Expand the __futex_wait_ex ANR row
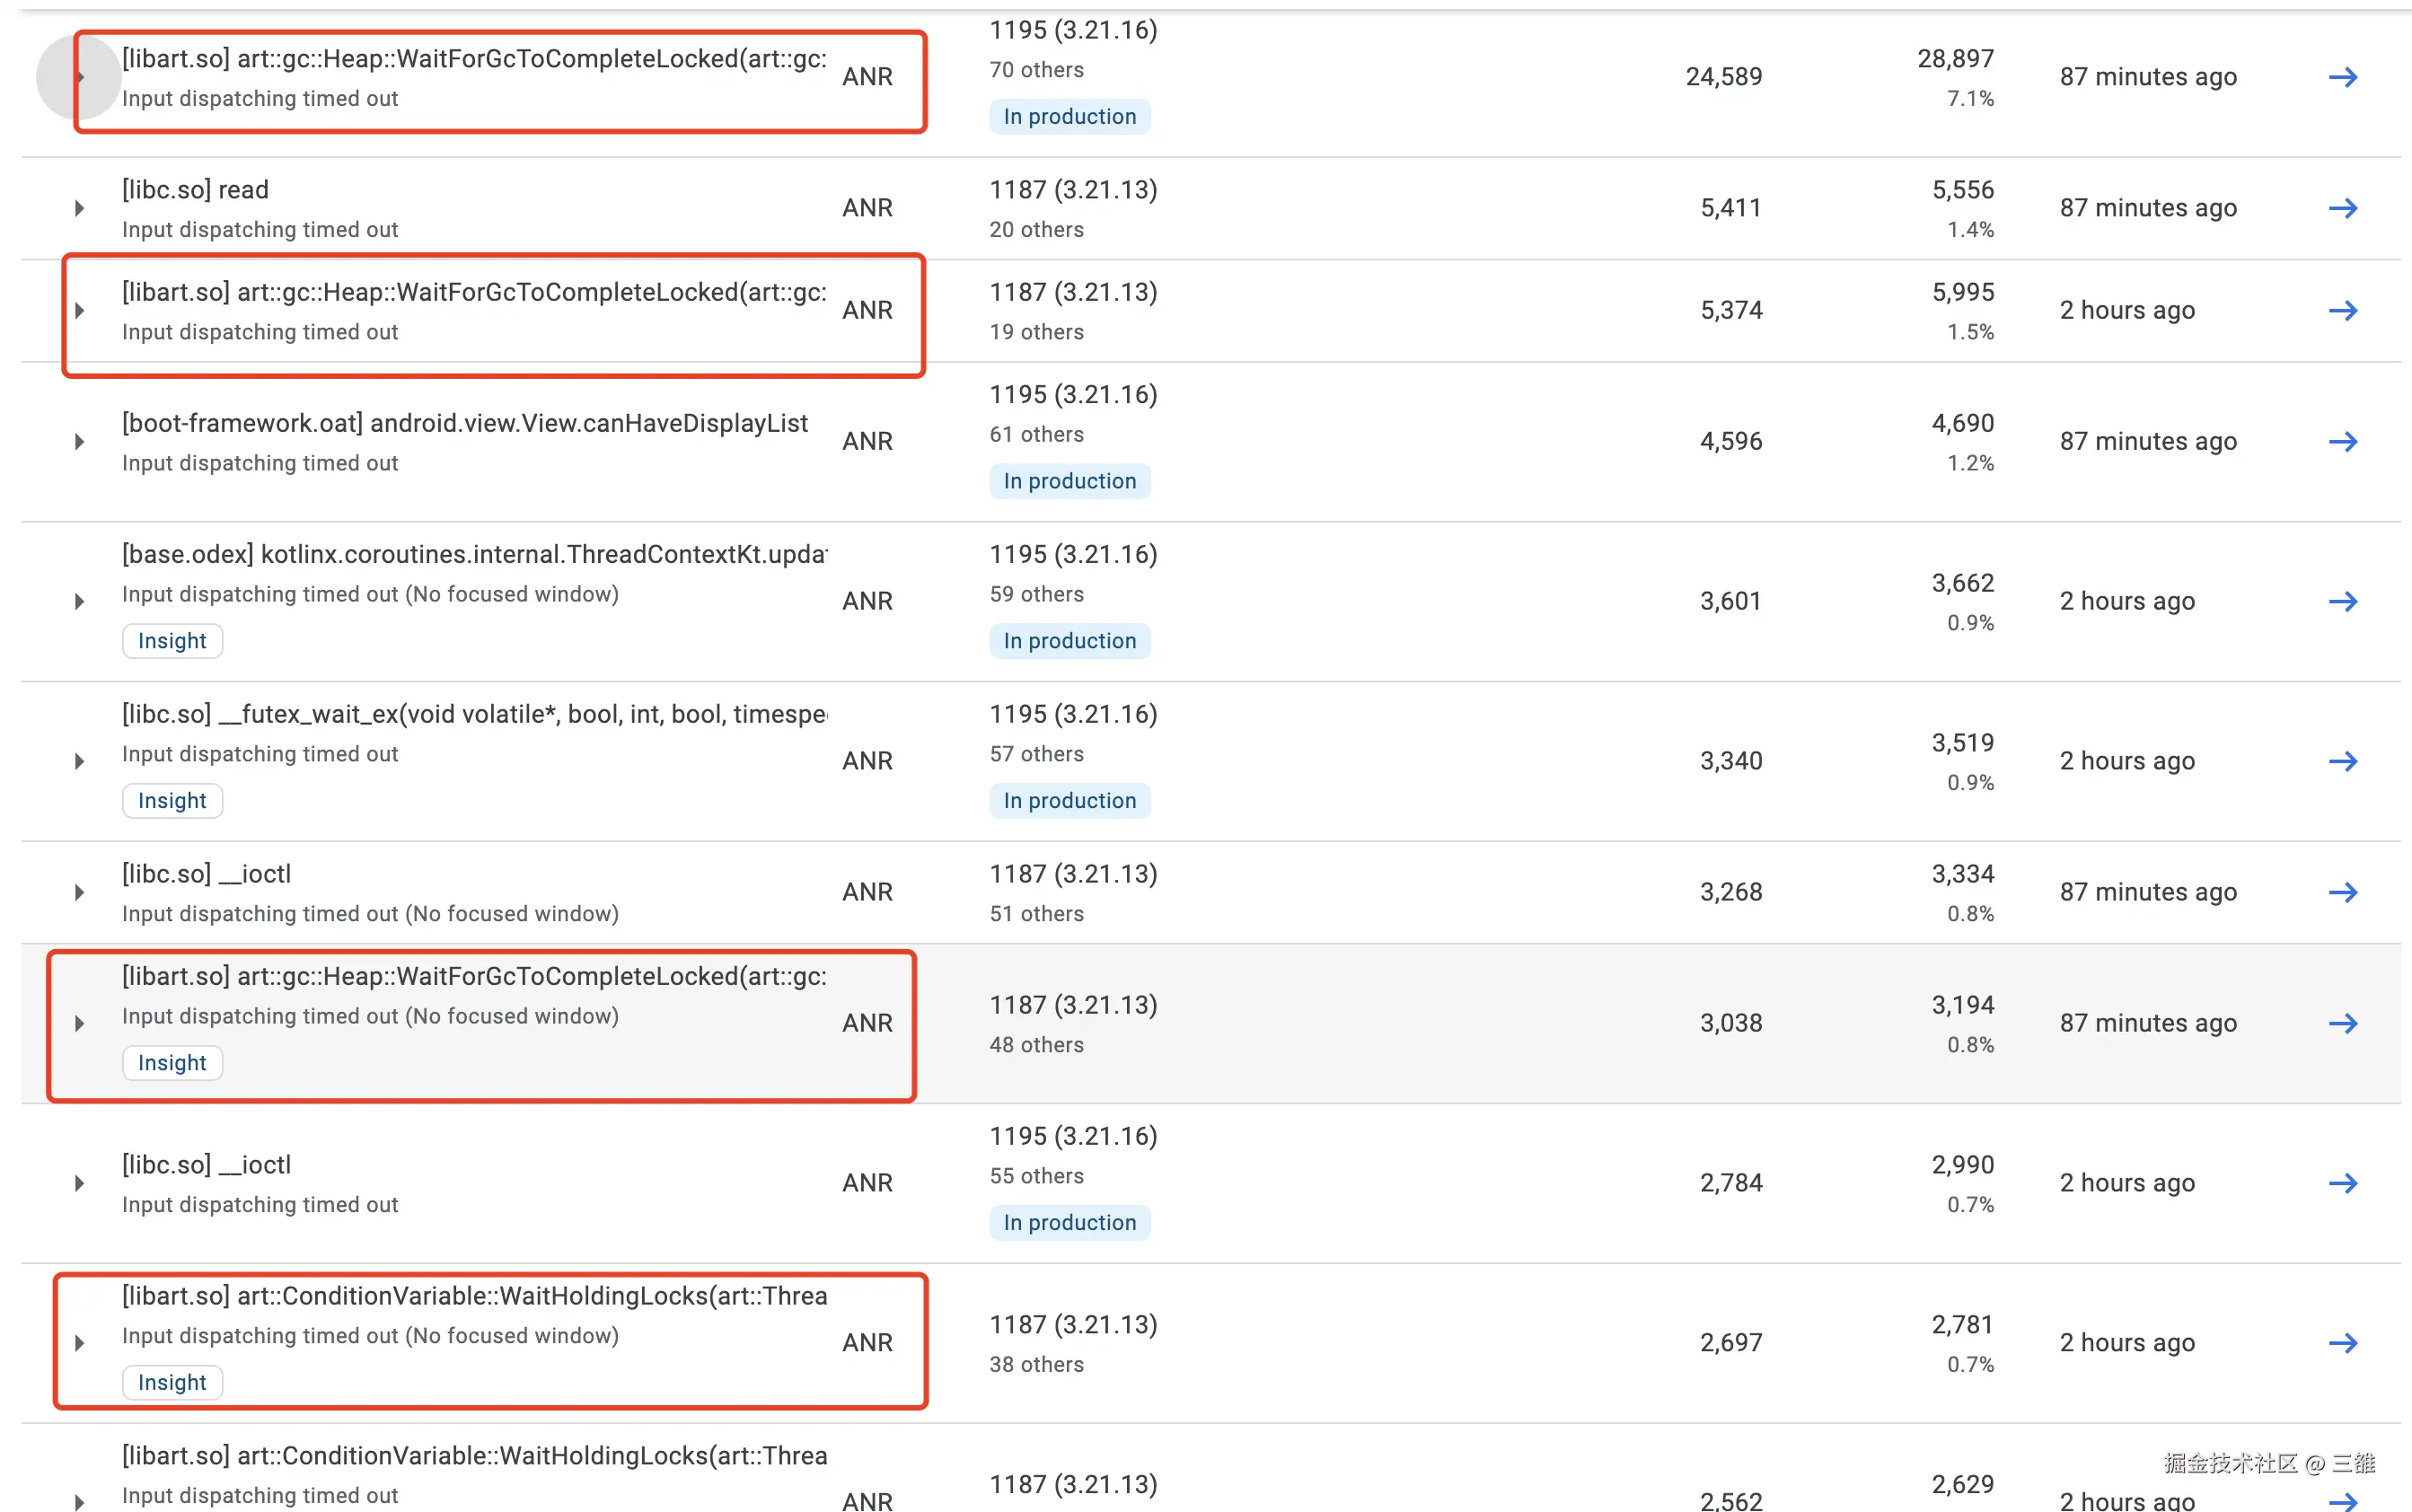Viewport: 2412px width, 1512px height. 80,761
